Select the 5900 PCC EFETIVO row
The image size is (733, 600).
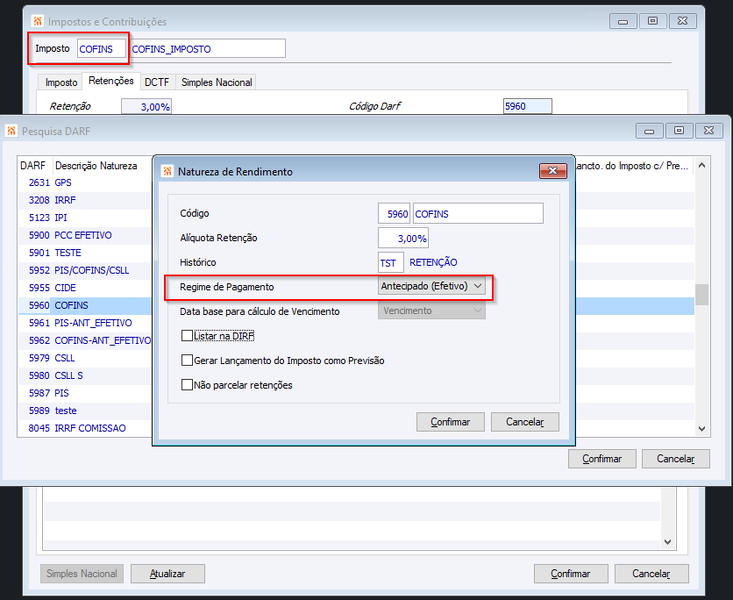point(85,235)
